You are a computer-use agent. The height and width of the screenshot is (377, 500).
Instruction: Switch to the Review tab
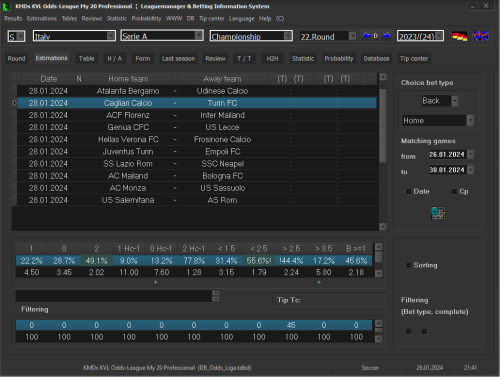tap(215, 59)
